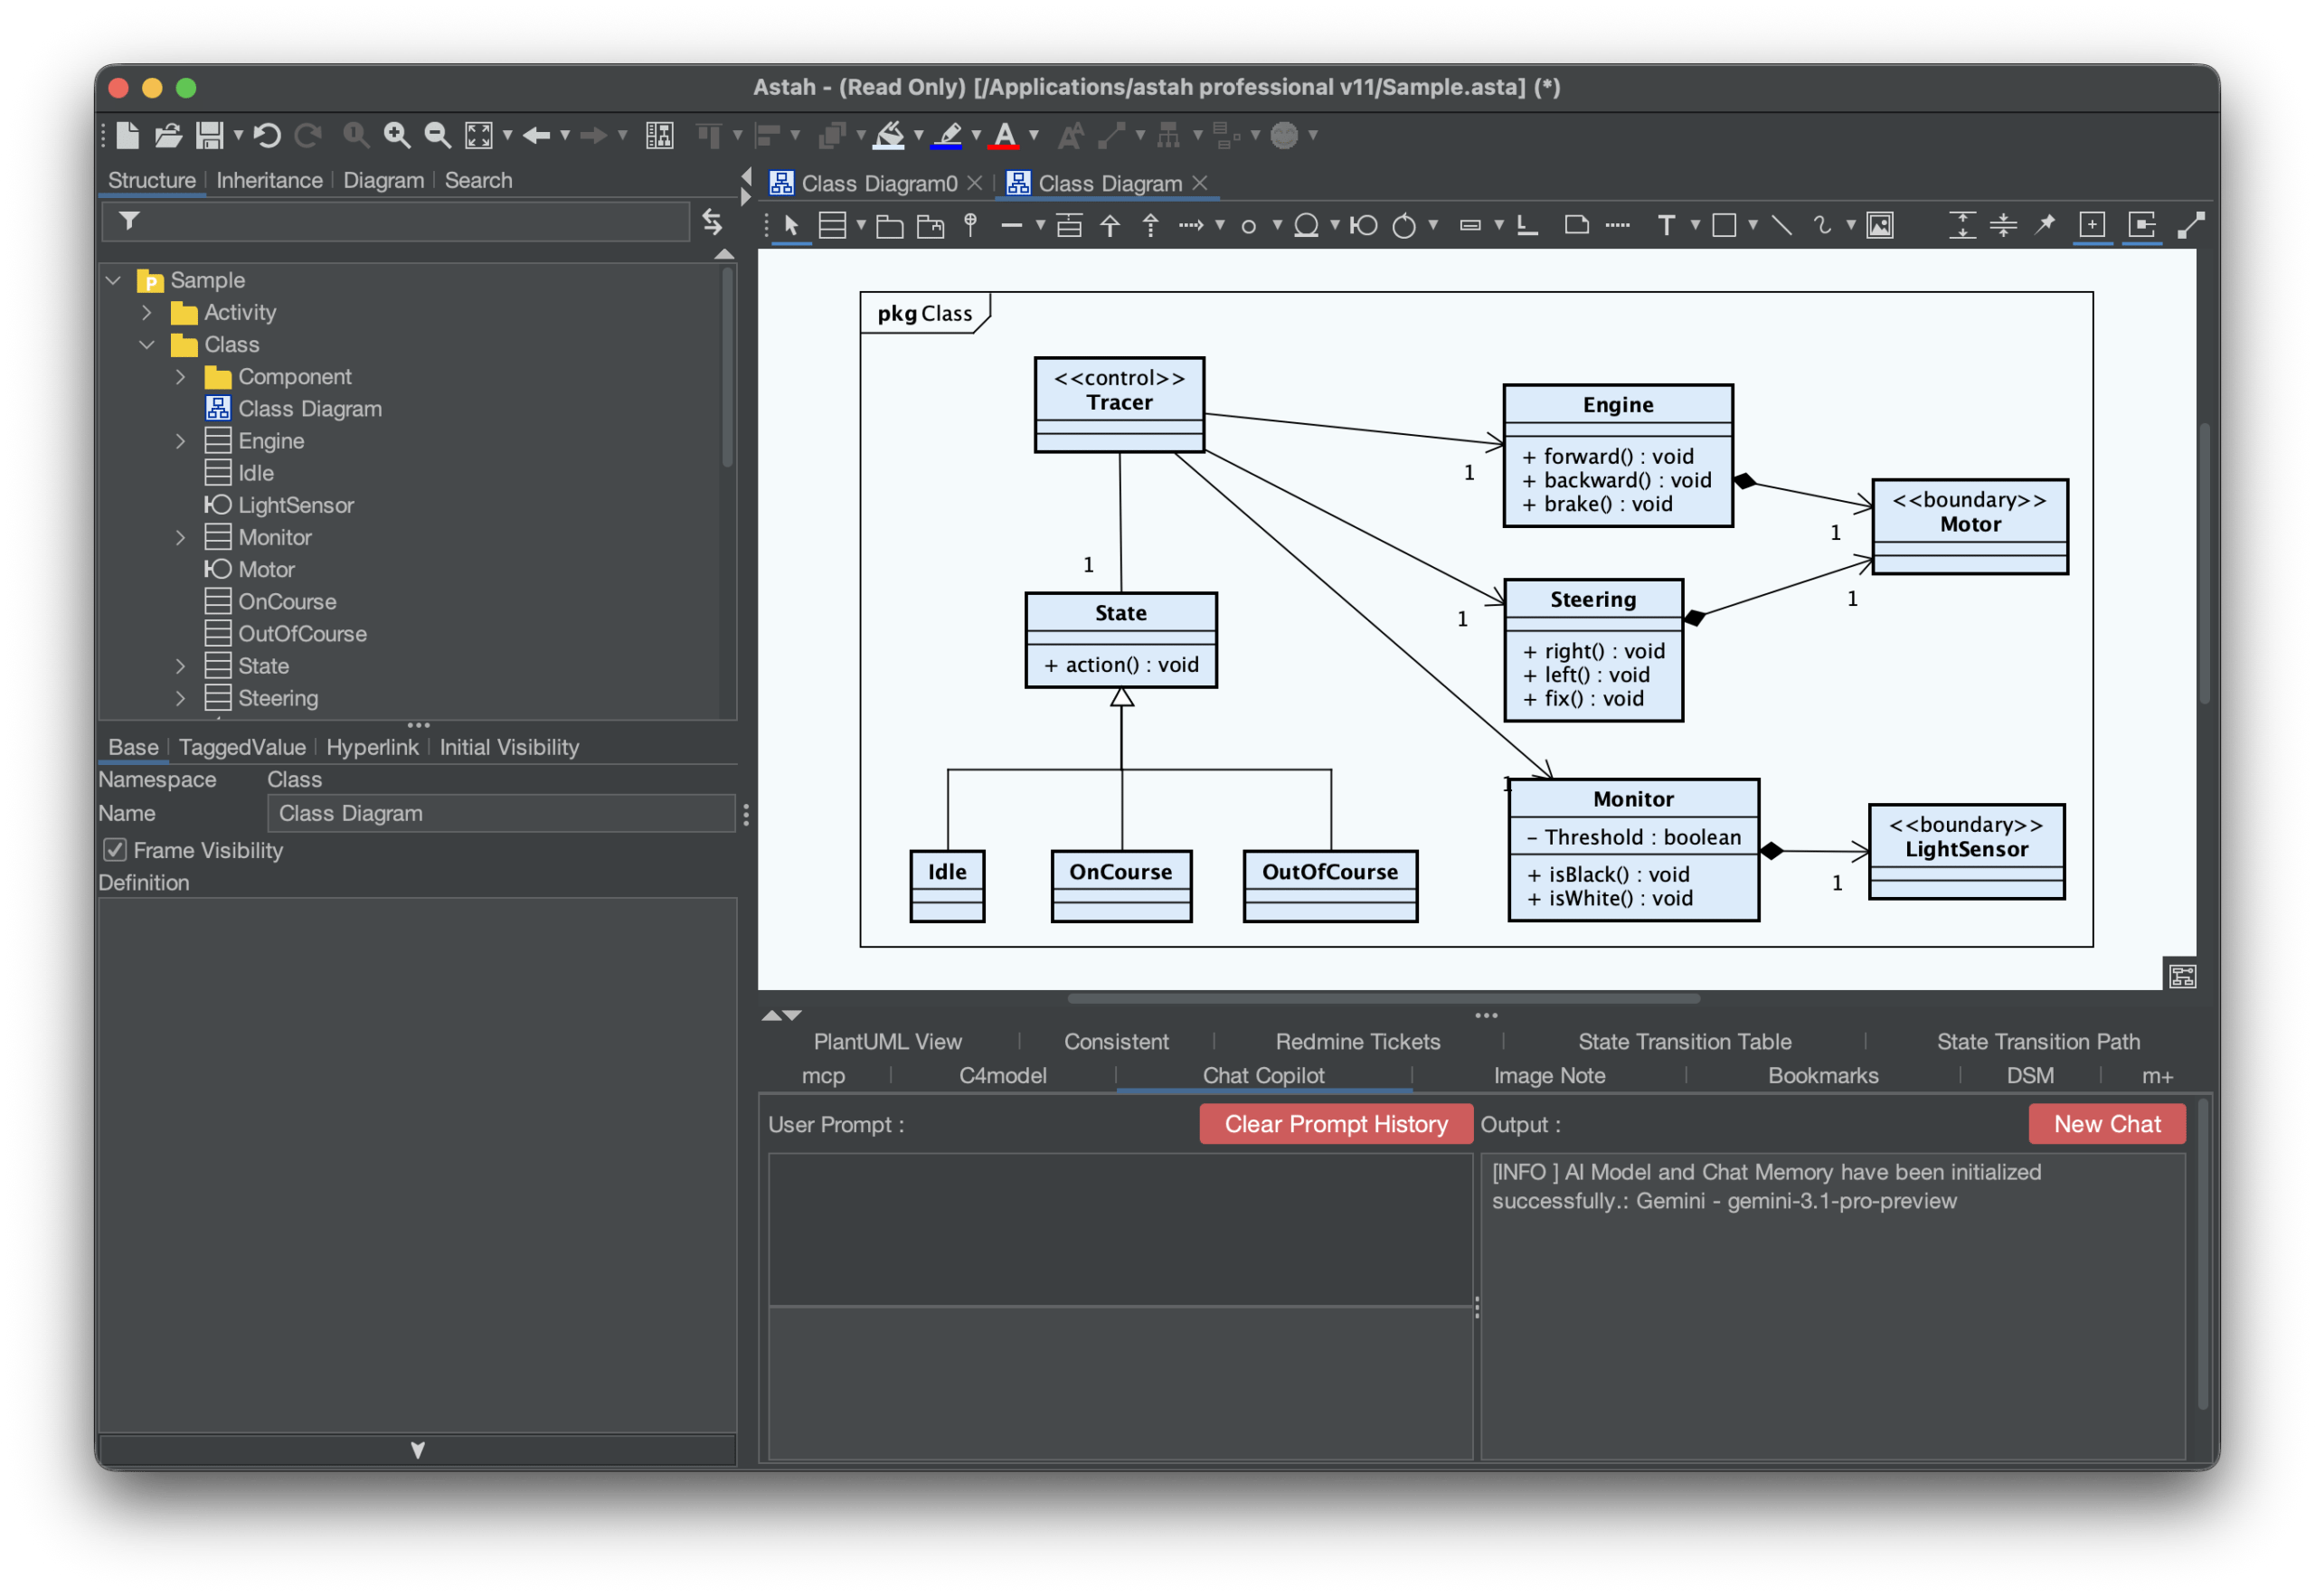The width and height of the screenshot is (2315, 1596).
Task: Switch to the Inheritance tab
Action: point(269,180)
